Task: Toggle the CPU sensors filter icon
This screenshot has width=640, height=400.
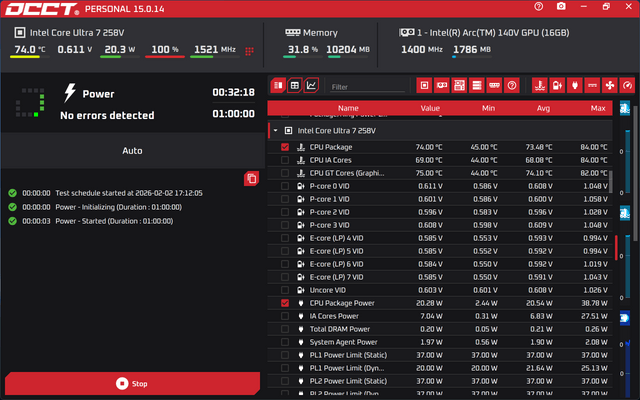Action: [x=424, y=85]
